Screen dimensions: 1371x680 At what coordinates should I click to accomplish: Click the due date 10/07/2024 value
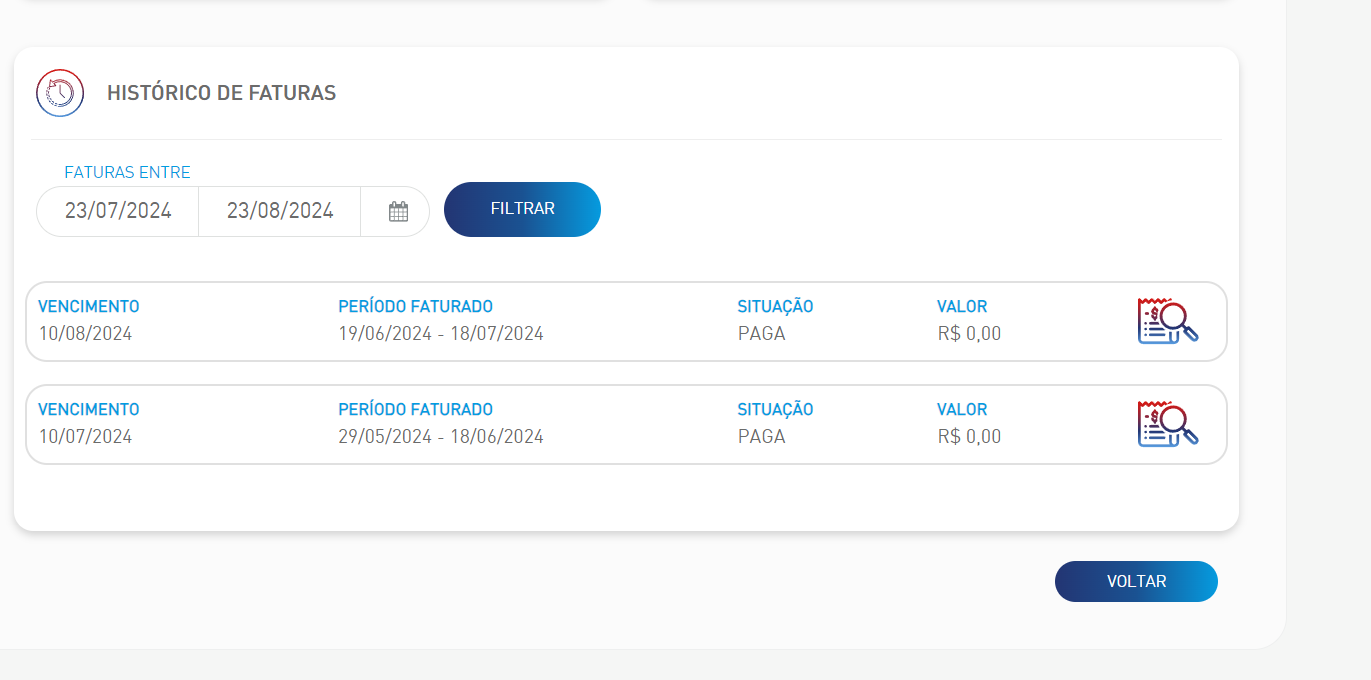pos(85,437)
